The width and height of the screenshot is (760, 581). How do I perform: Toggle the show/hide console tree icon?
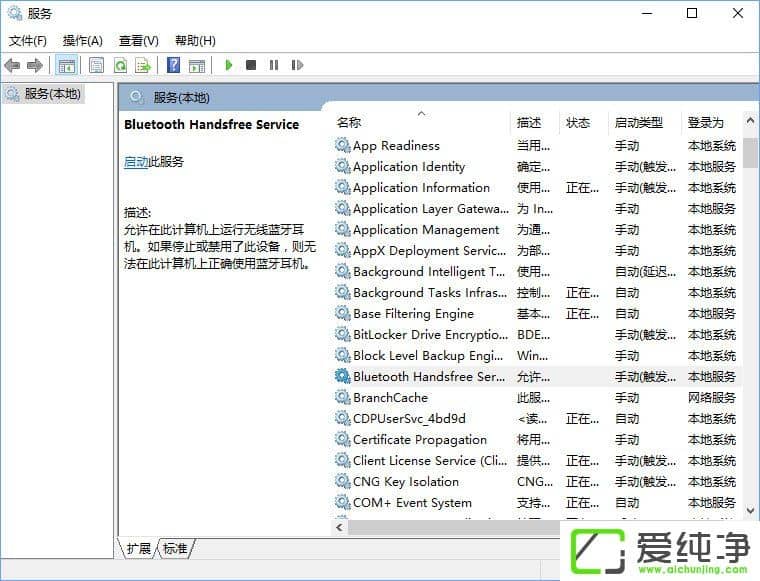point(67,65)
